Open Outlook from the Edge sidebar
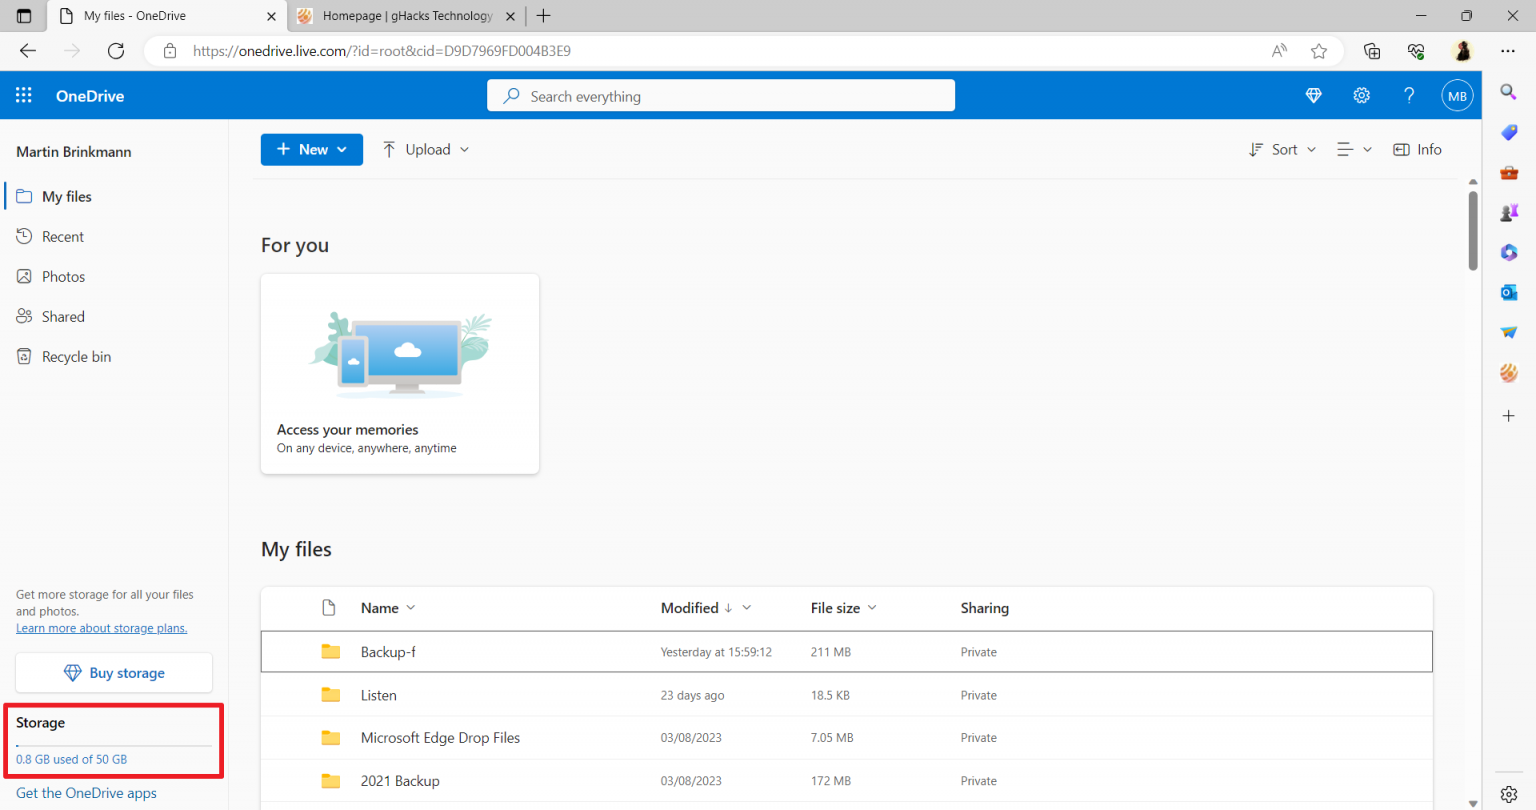The image size is (1536, 810). (1509, 292)
